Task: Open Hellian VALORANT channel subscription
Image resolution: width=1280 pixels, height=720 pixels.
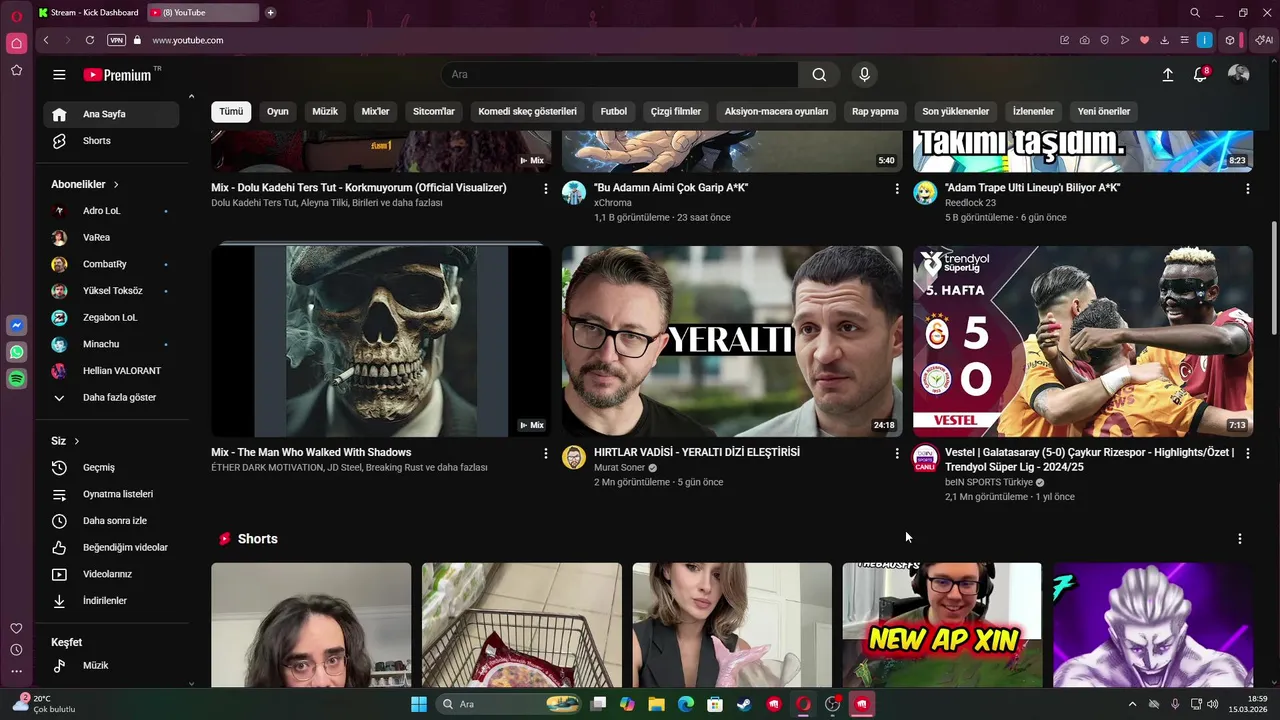Action: coord(111,371)
